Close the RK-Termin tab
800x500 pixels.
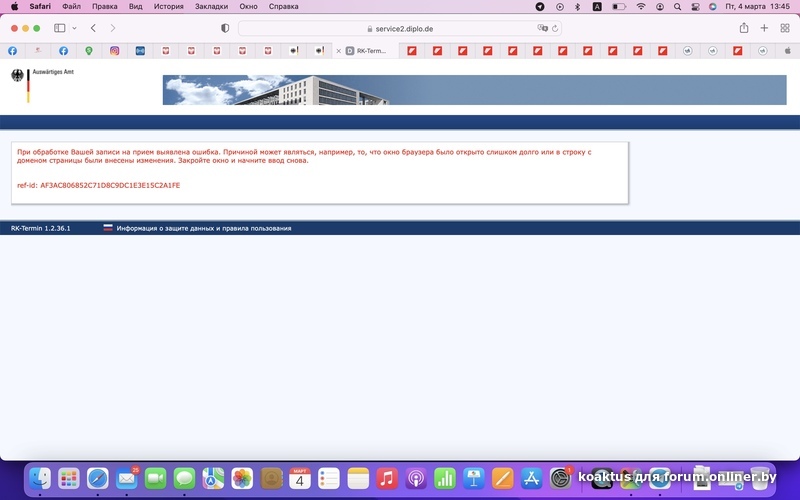(x=338, y=50)
